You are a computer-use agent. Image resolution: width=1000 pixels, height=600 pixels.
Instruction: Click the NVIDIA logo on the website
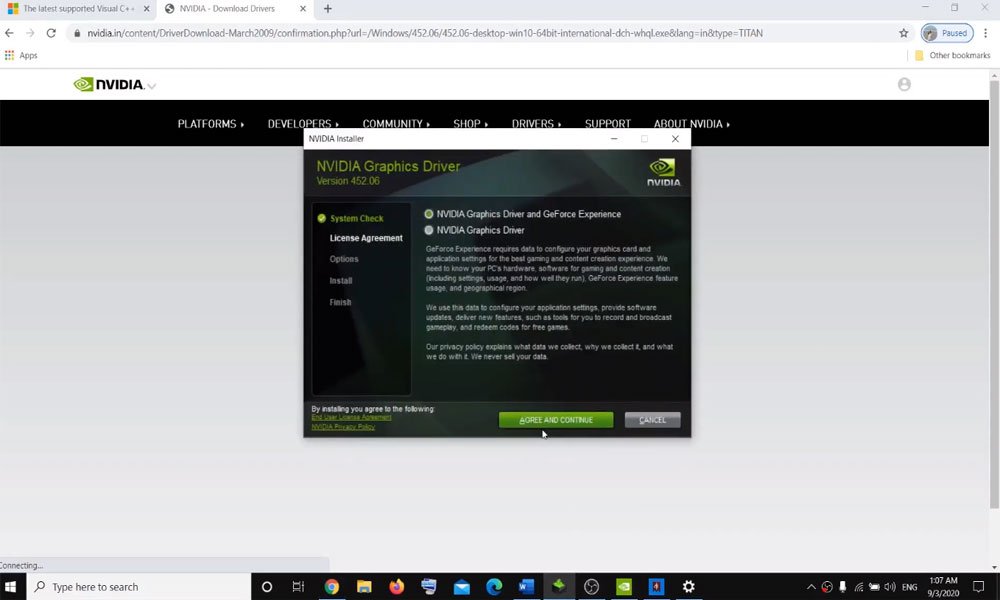pos(109,84)
